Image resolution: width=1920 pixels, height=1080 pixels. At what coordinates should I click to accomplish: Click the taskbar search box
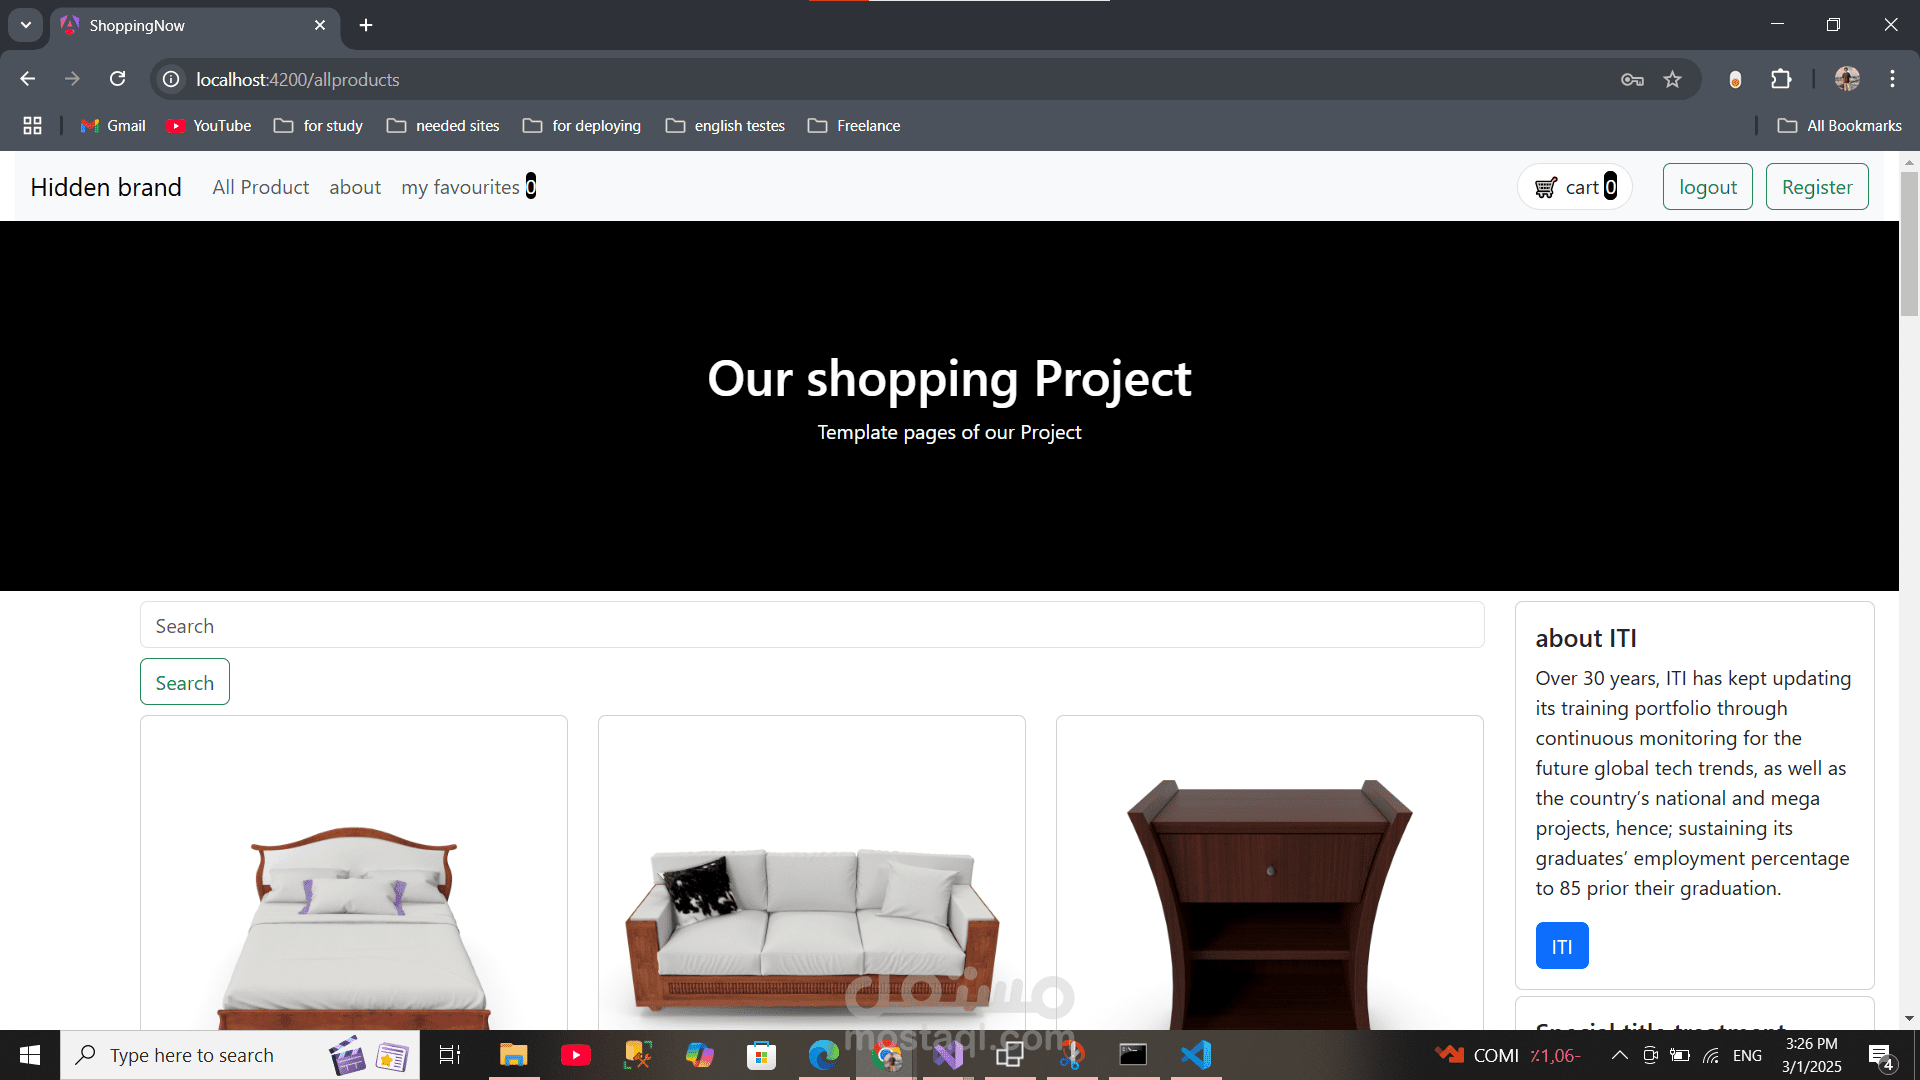(240, 1055)
